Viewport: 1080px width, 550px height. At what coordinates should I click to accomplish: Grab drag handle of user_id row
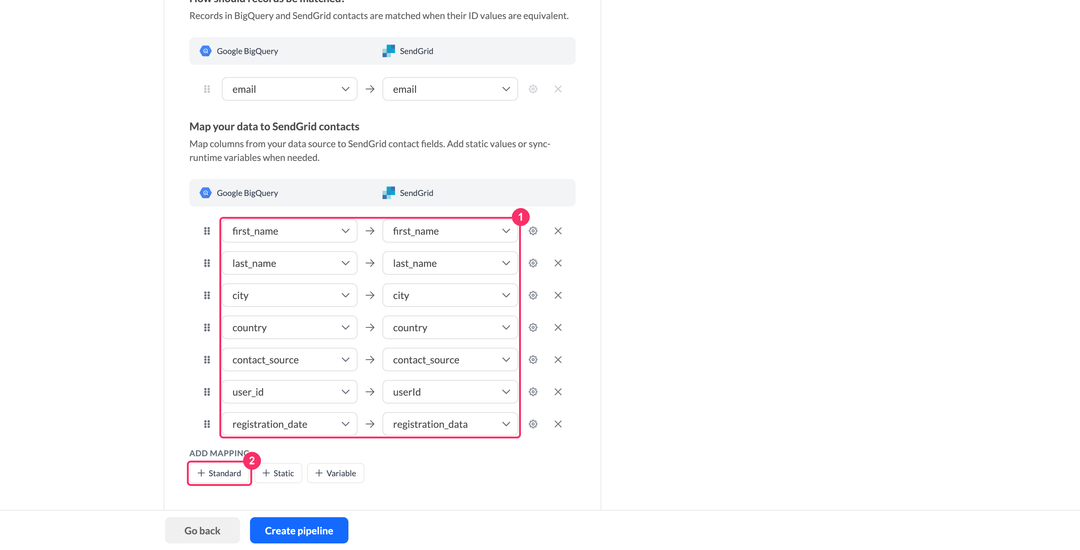click(x=207, y=392)
